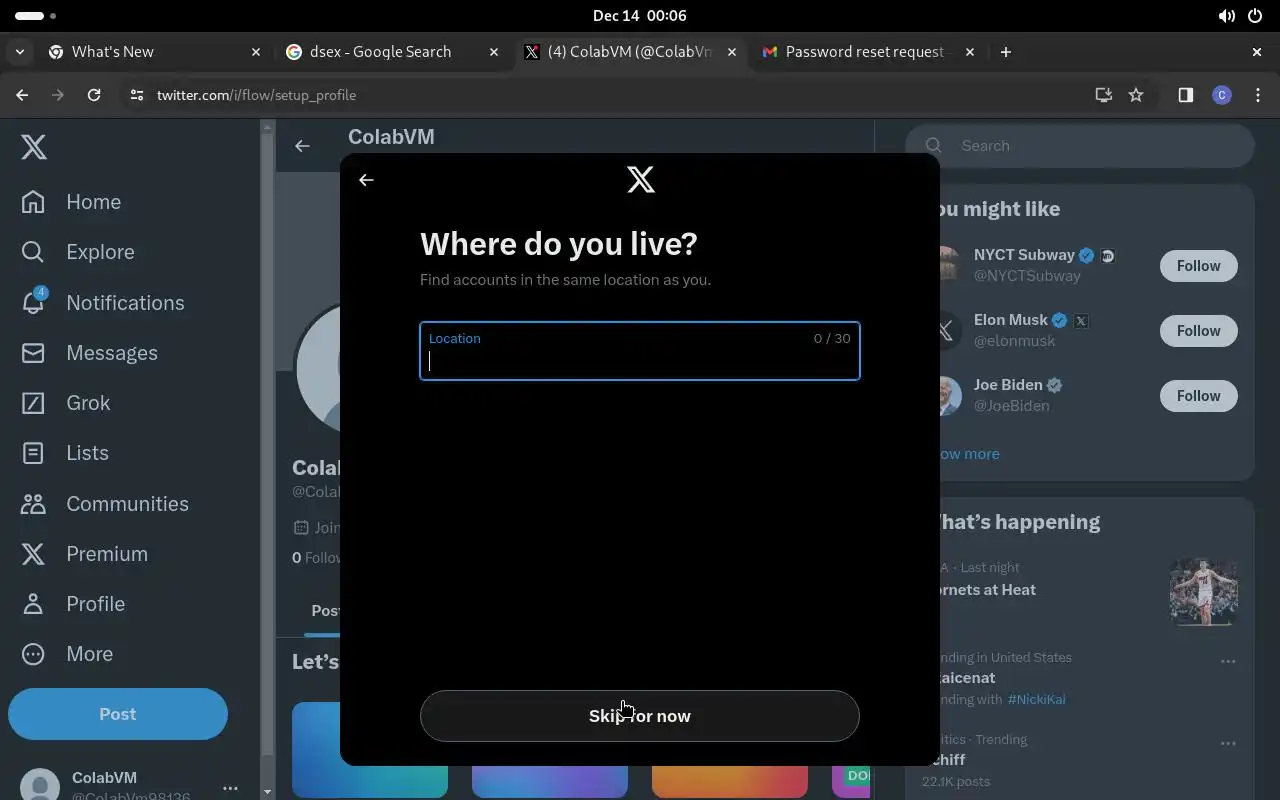Click Skip for now button
This screenshot has width=1280, height=800.
tap(640, 716)
